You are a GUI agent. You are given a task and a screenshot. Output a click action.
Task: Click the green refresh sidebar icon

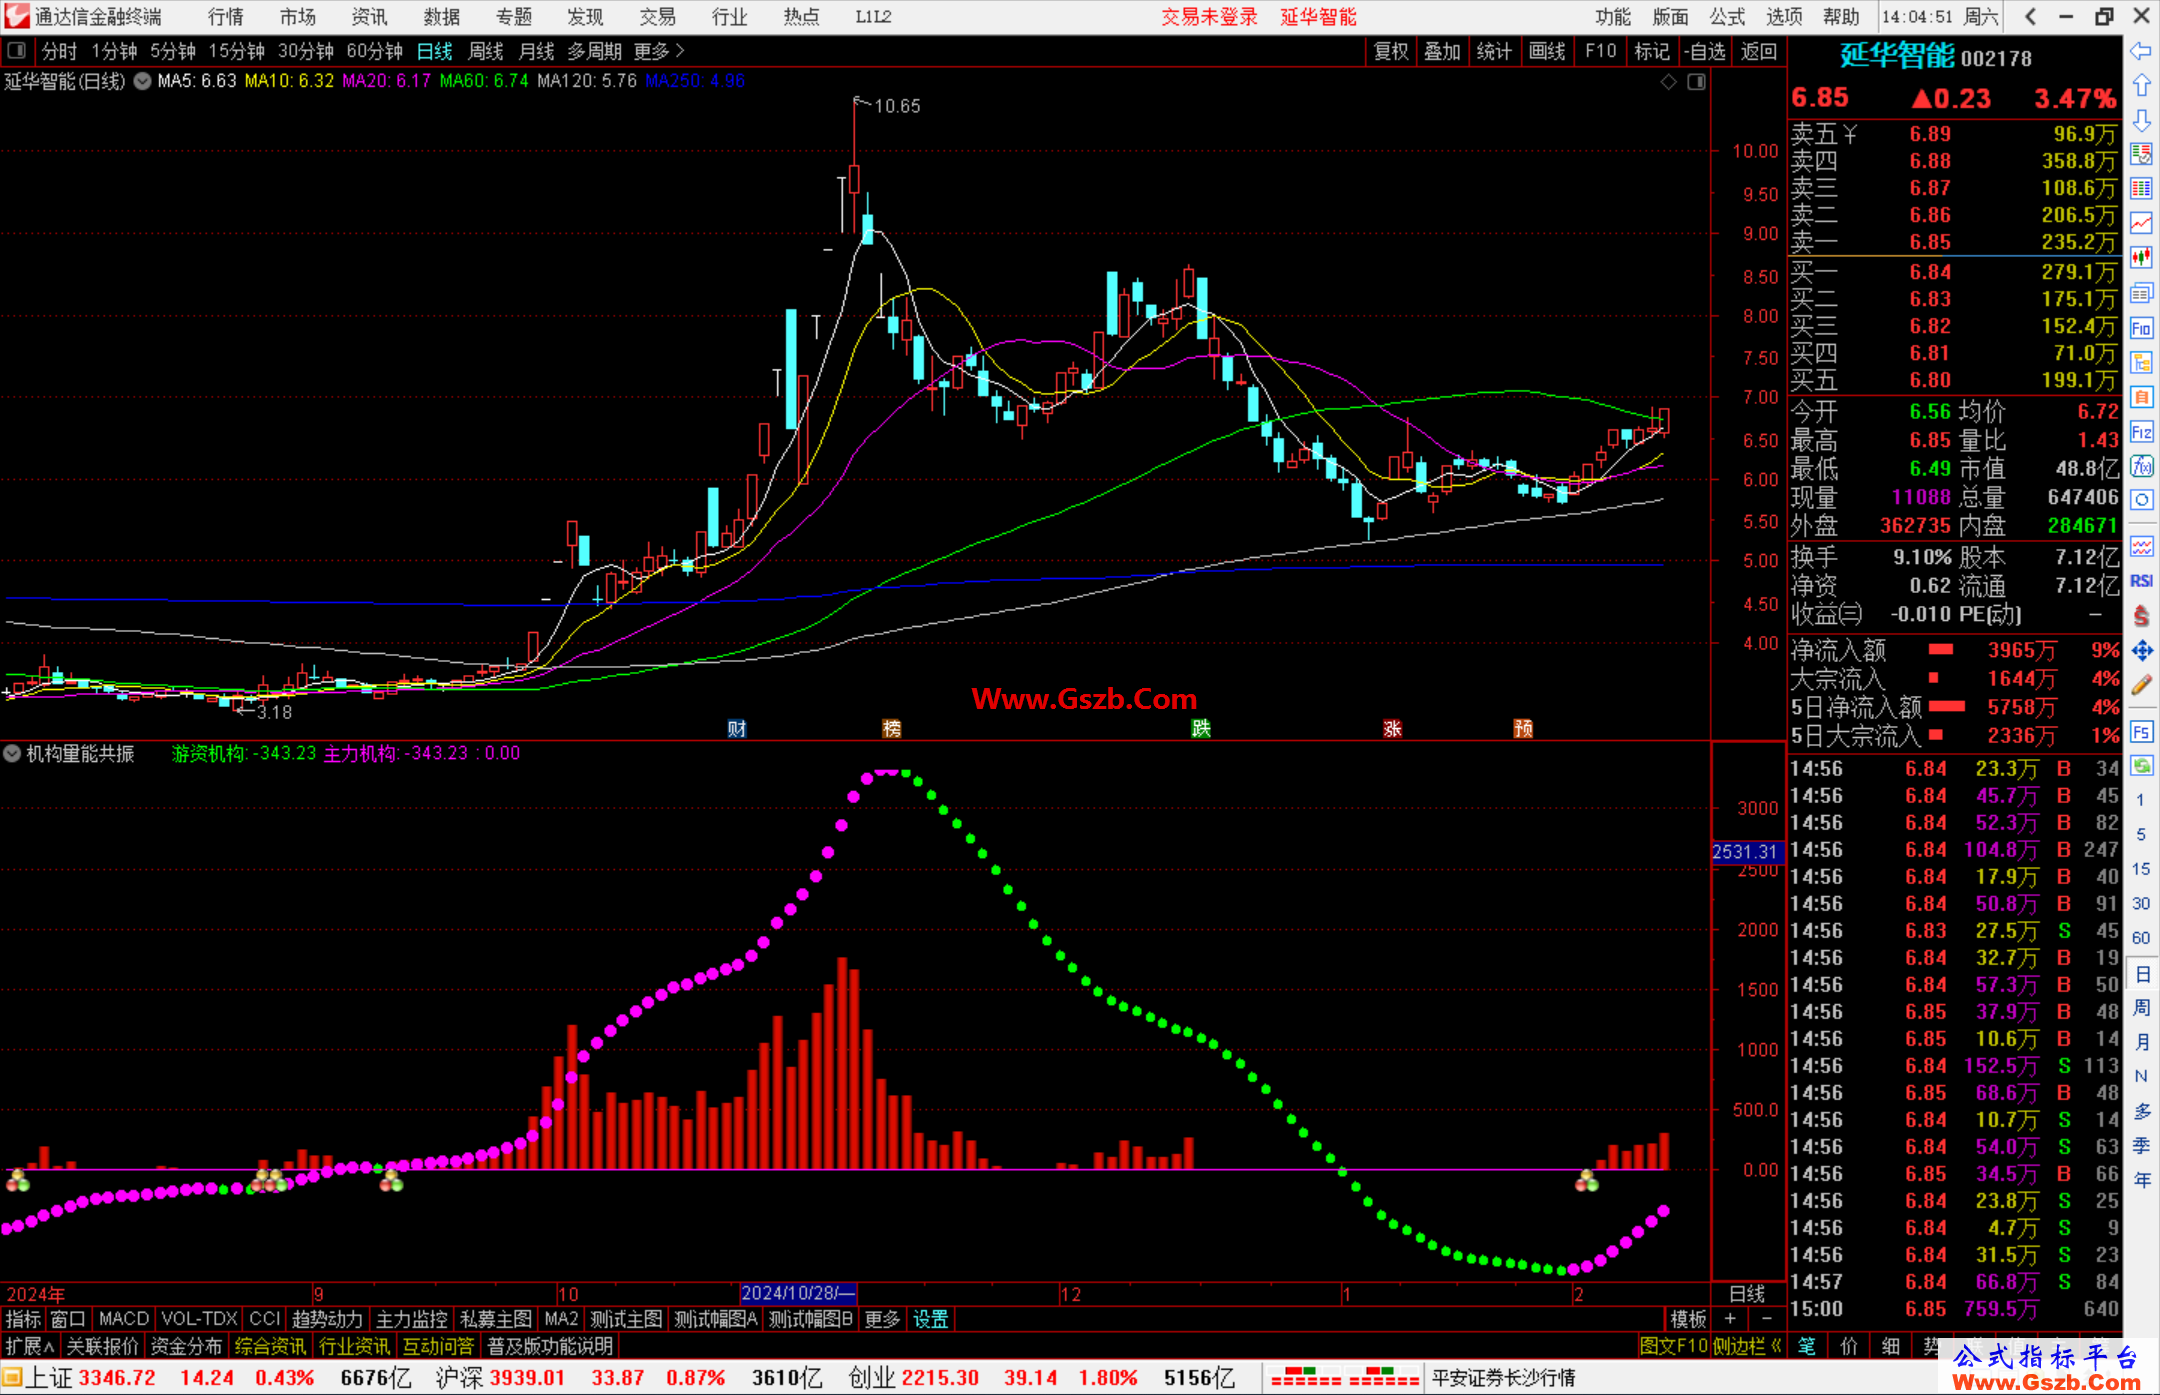click(2141, 766)
